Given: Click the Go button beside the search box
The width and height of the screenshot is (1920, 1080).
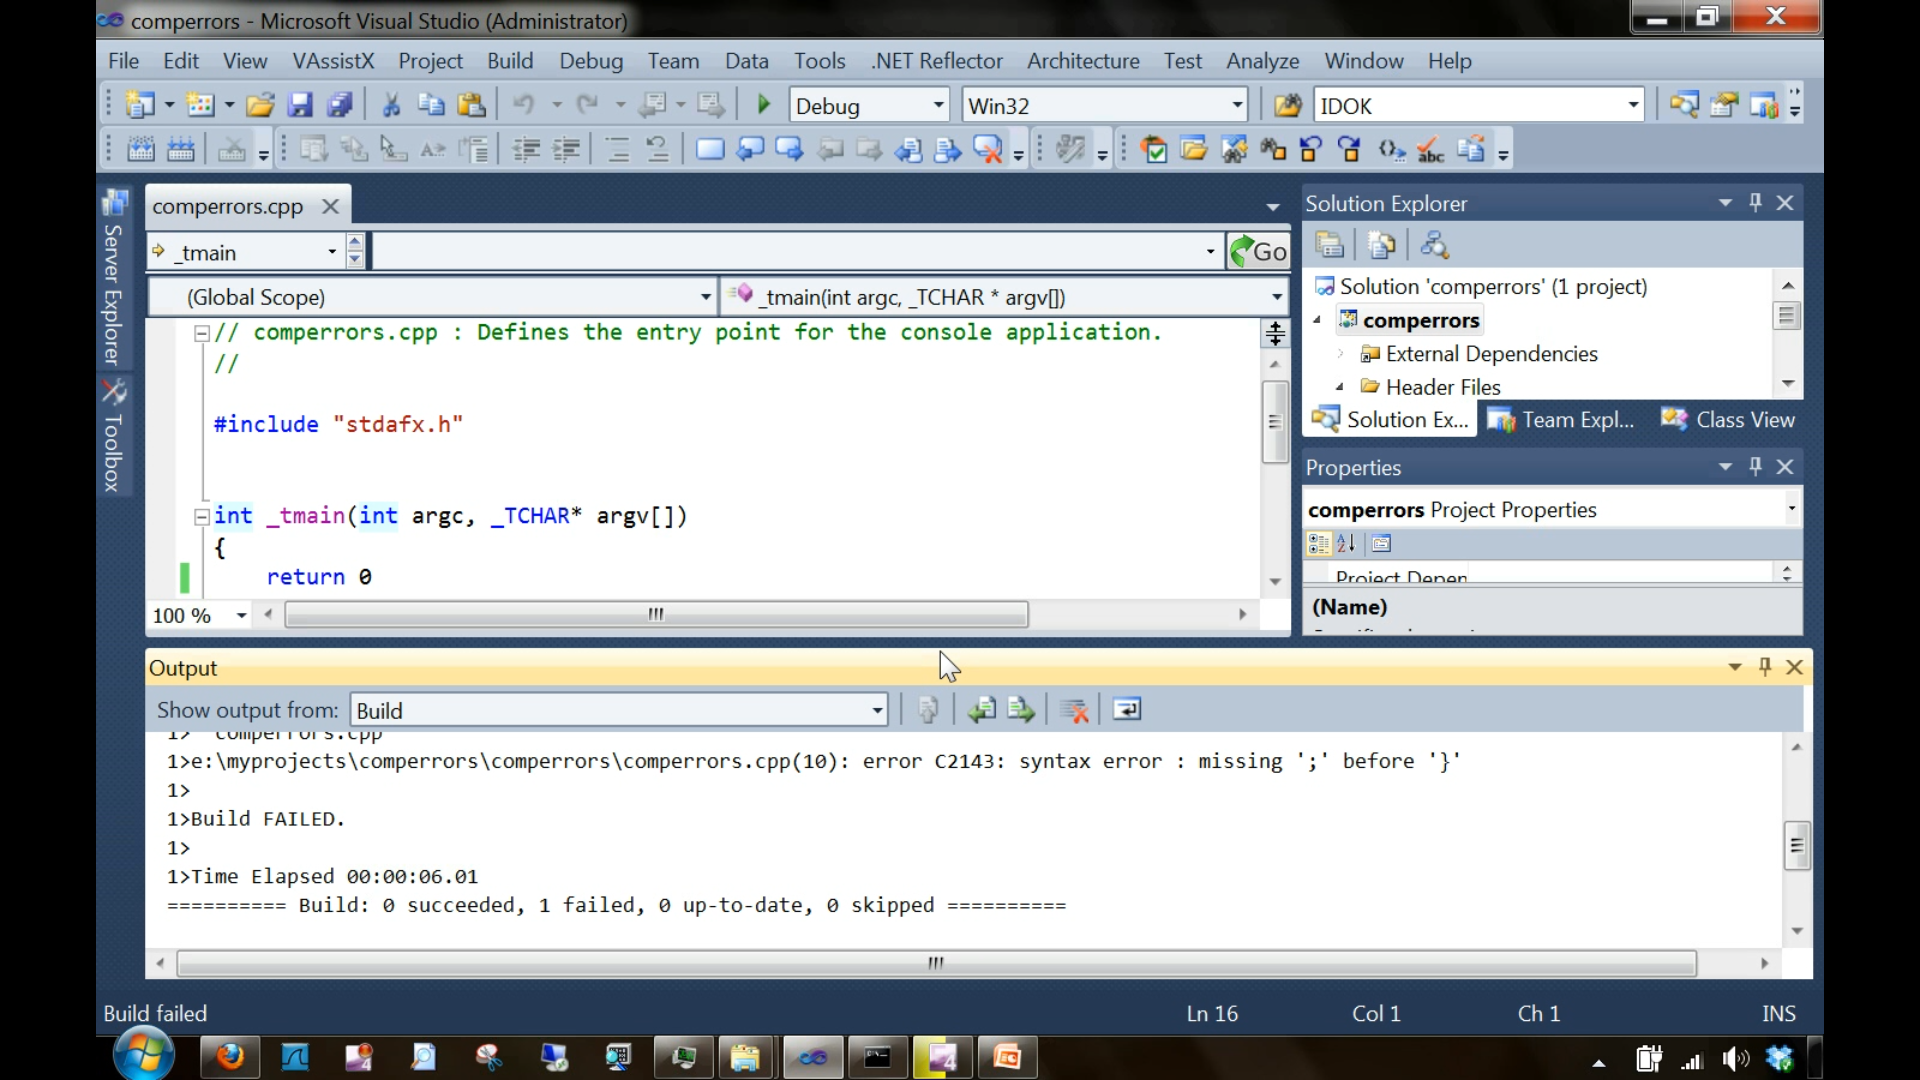Looking at the screenshot, I should pyautogui.click(x=1258, y=251).
